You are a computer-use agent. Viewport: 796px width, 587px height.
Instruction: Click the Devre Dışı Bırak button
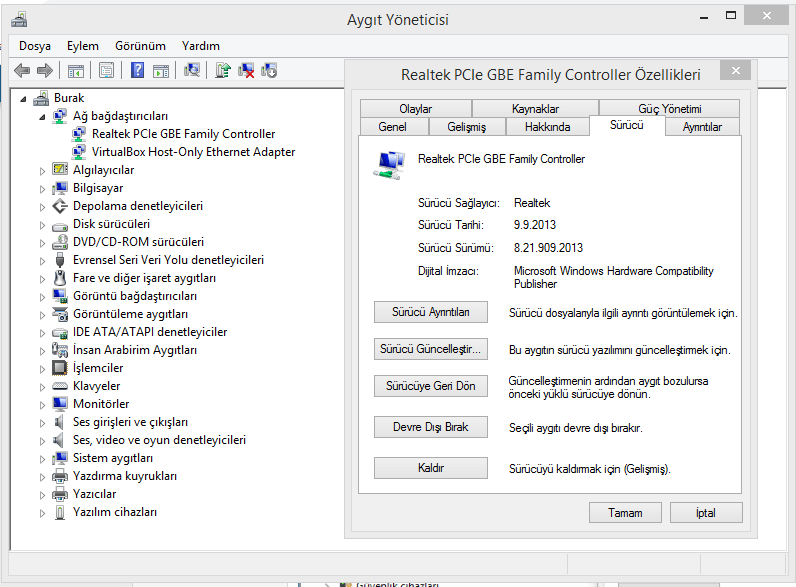click(430, 427)
